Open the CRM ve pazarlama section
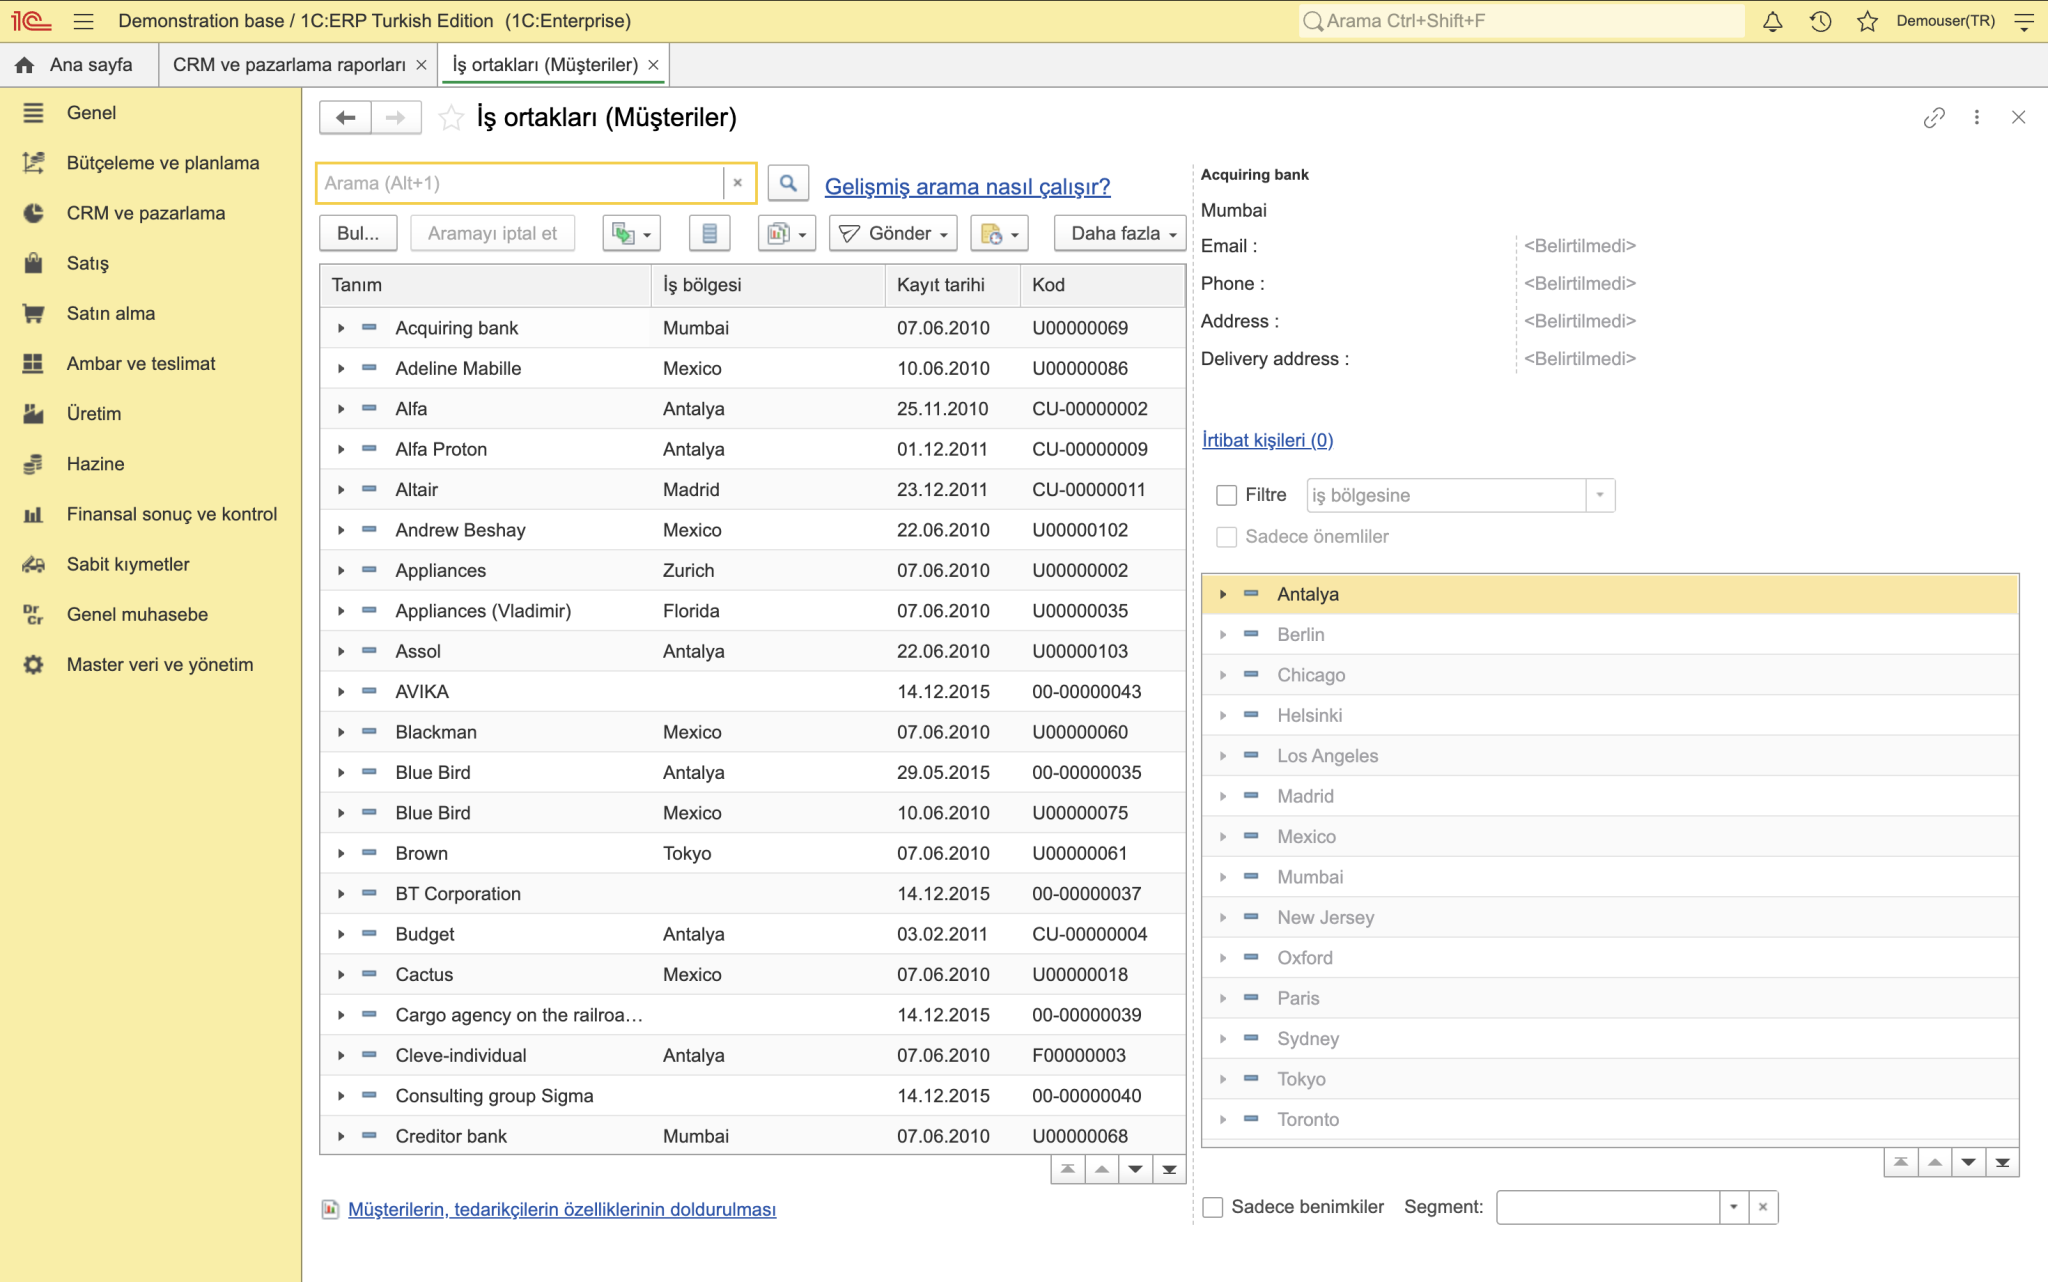Viewport: 2048px width, 1282px height. coord(145,213)
